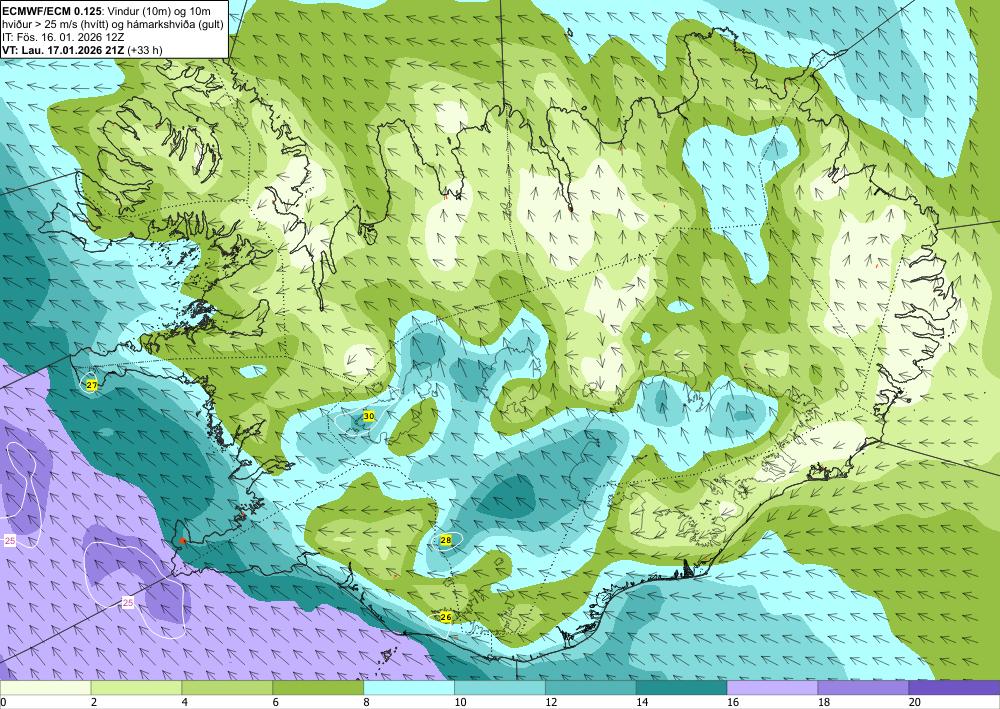Viewport: 1000px width, 709px height.
Task: Click the yellow gust label 28
Action: pos(446,540)
